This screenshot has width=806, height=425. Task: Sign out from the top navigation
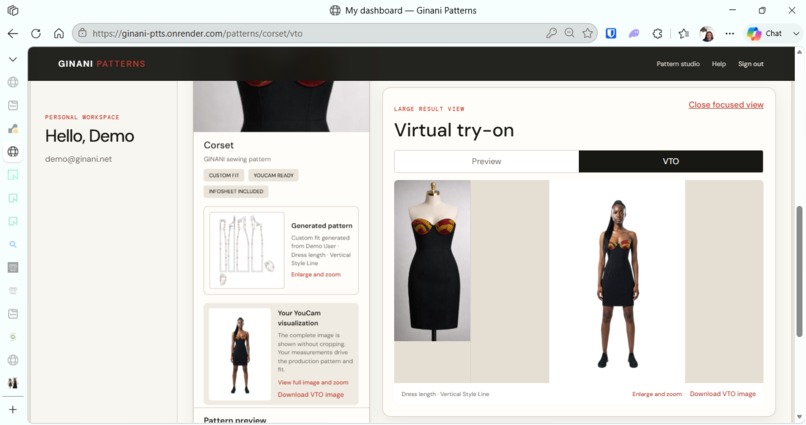[750, 64]
